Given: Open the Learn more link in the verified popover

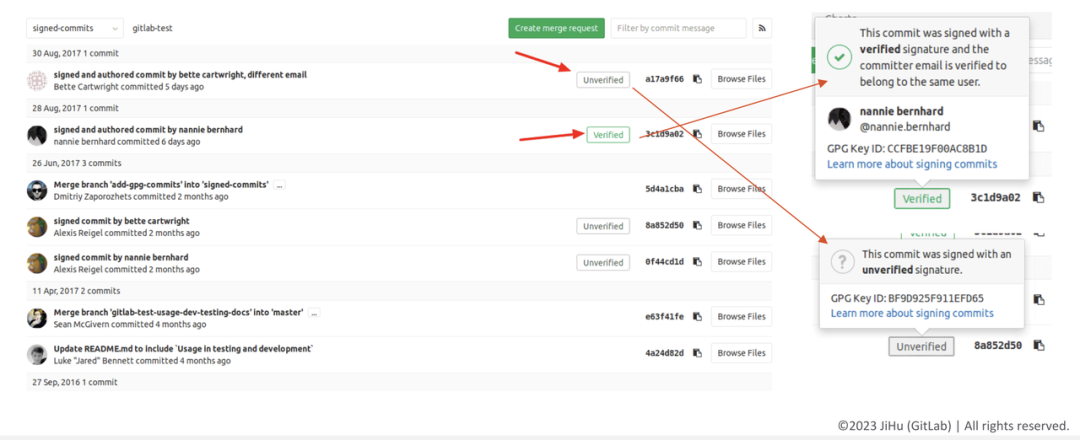Looking at the screenshot, I should click(912, 164).
